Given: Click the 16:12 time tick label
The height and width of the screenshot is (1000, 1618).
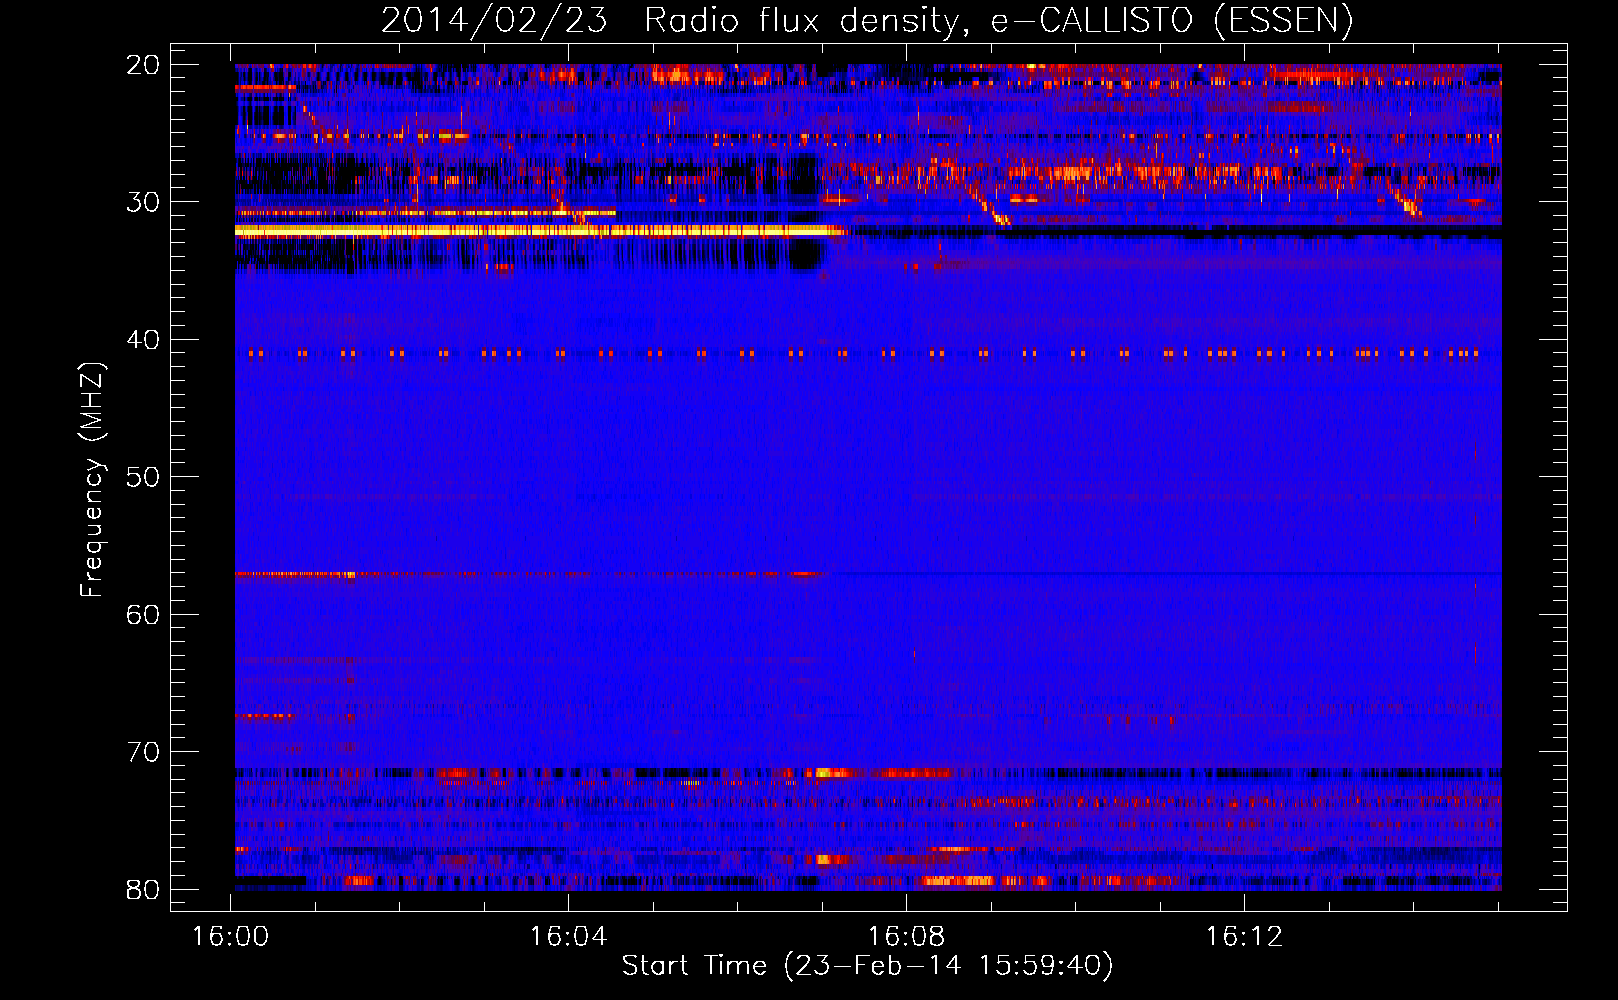Looking at the screenshot, I should [1245, 937].
